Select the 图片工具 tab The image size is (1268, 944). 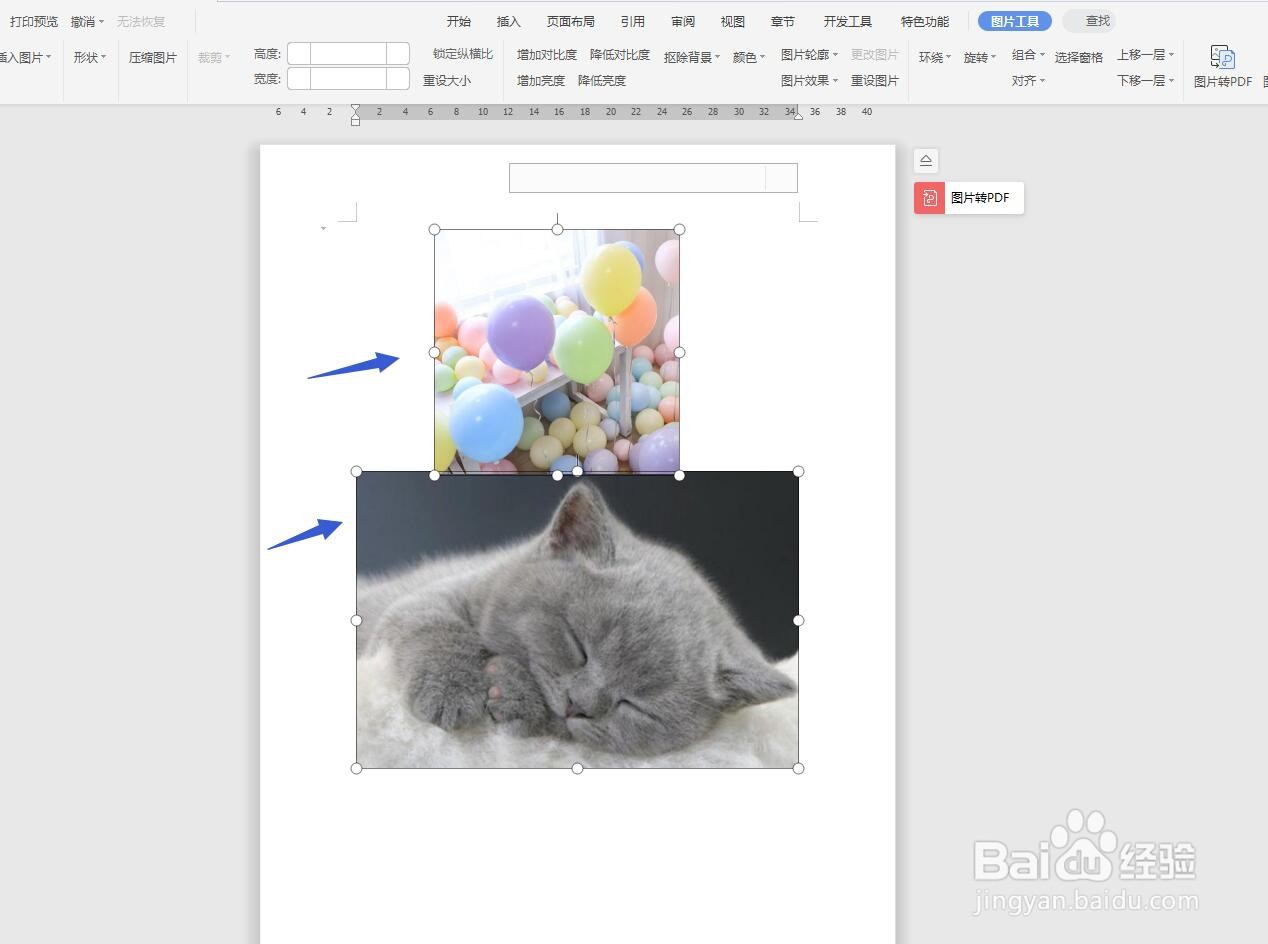(1015, 21)
